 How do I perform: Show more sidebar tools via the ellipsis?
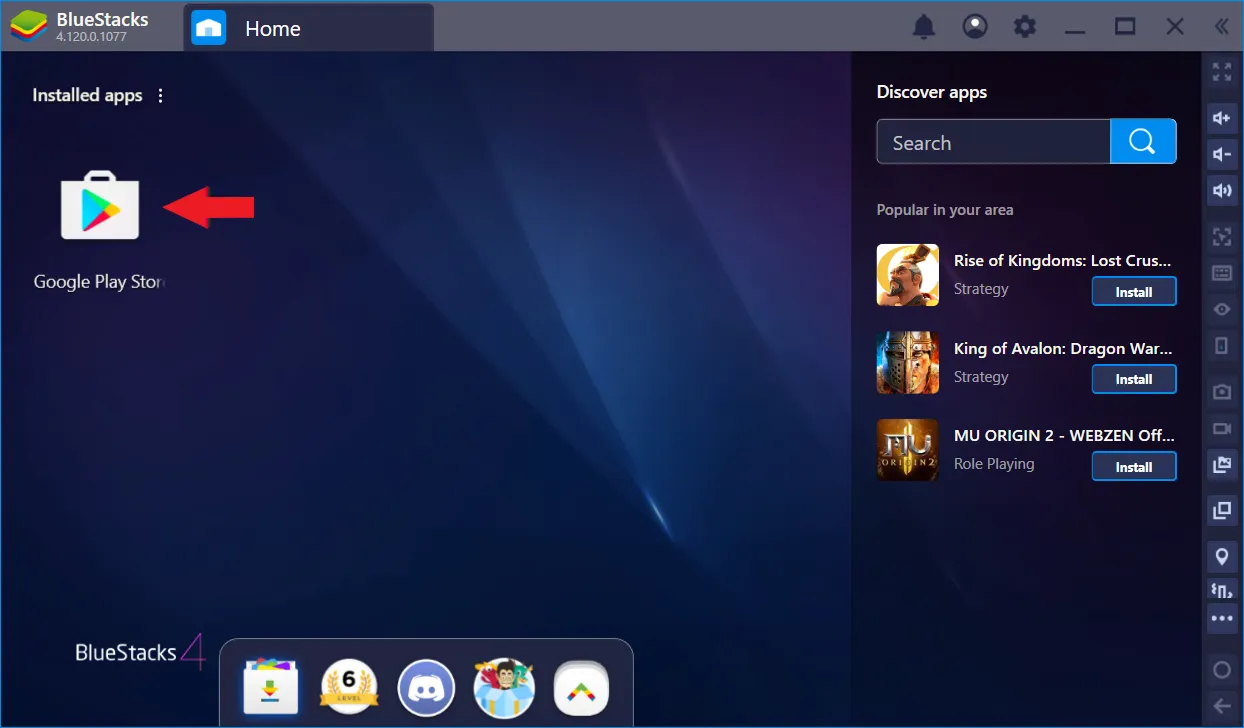pyautogui.click(x=1221, y=618)
